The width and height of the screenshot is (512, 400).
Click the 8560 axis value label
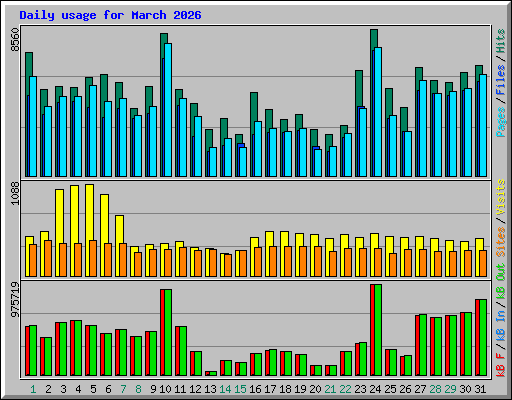click(x=15, y=40)
